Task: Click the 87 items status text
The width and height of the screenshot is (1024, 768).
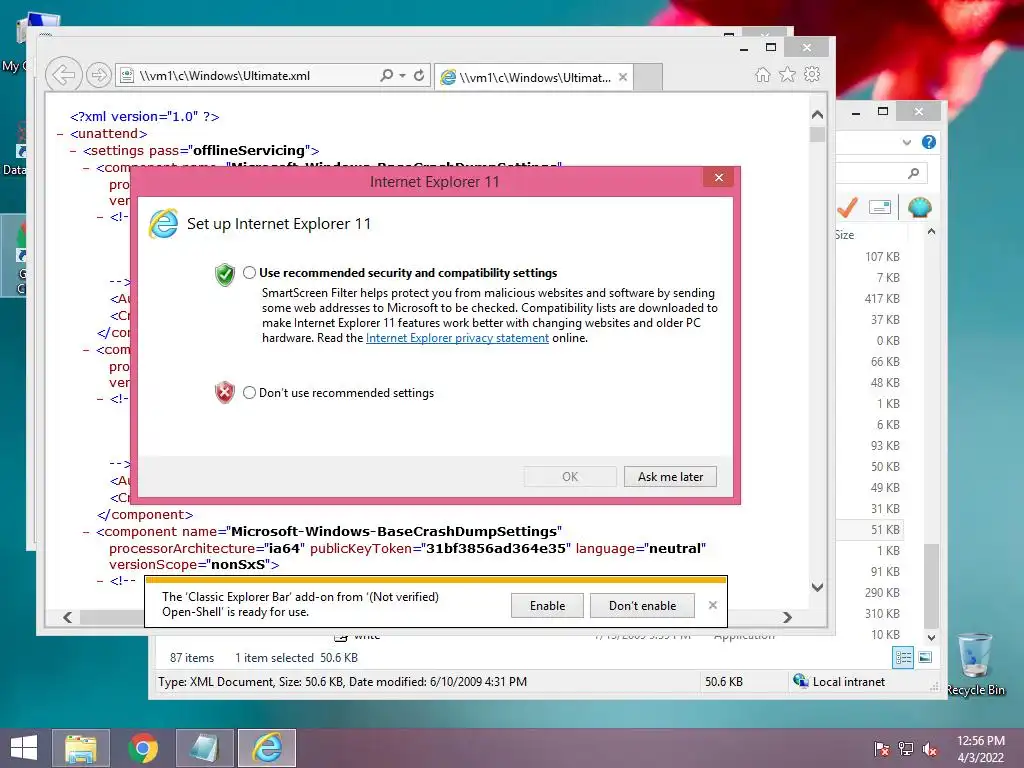Action: [192, 658]
